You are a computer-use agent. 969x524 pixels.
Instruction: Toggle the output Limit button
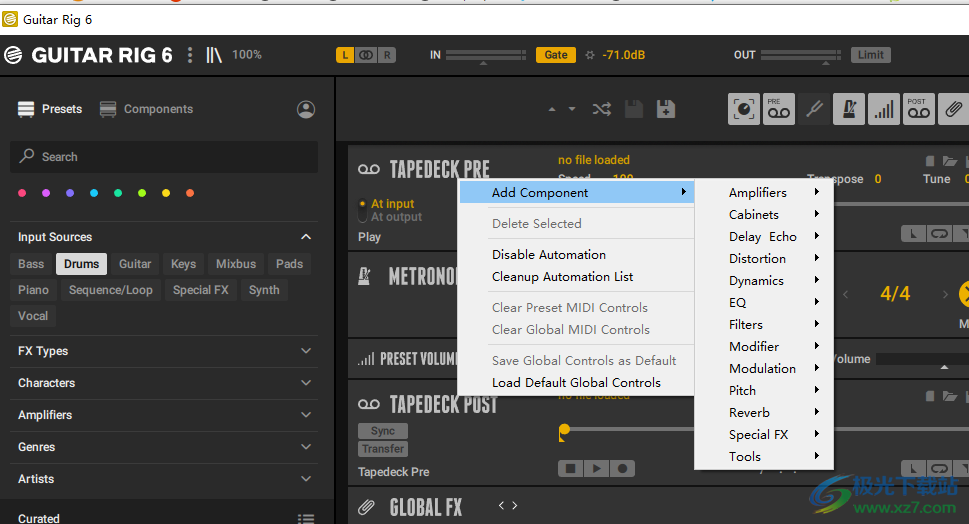tap(870, 55)
